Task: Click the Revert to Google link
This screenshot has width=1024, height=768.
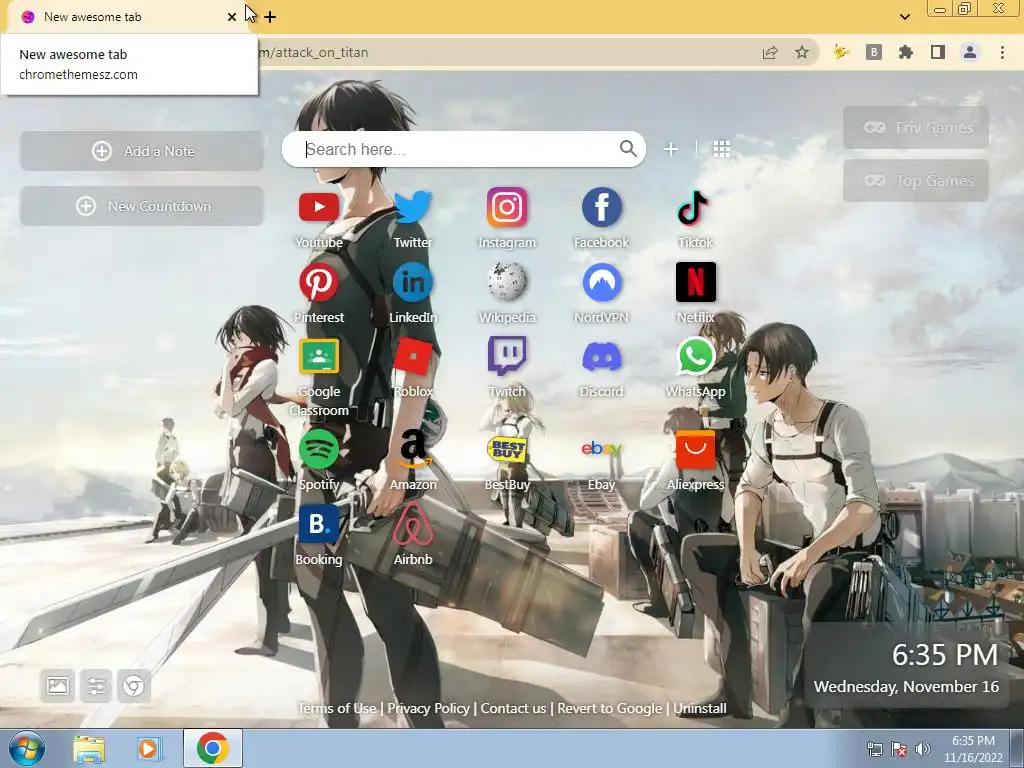Action: click(x=609, y=708)
